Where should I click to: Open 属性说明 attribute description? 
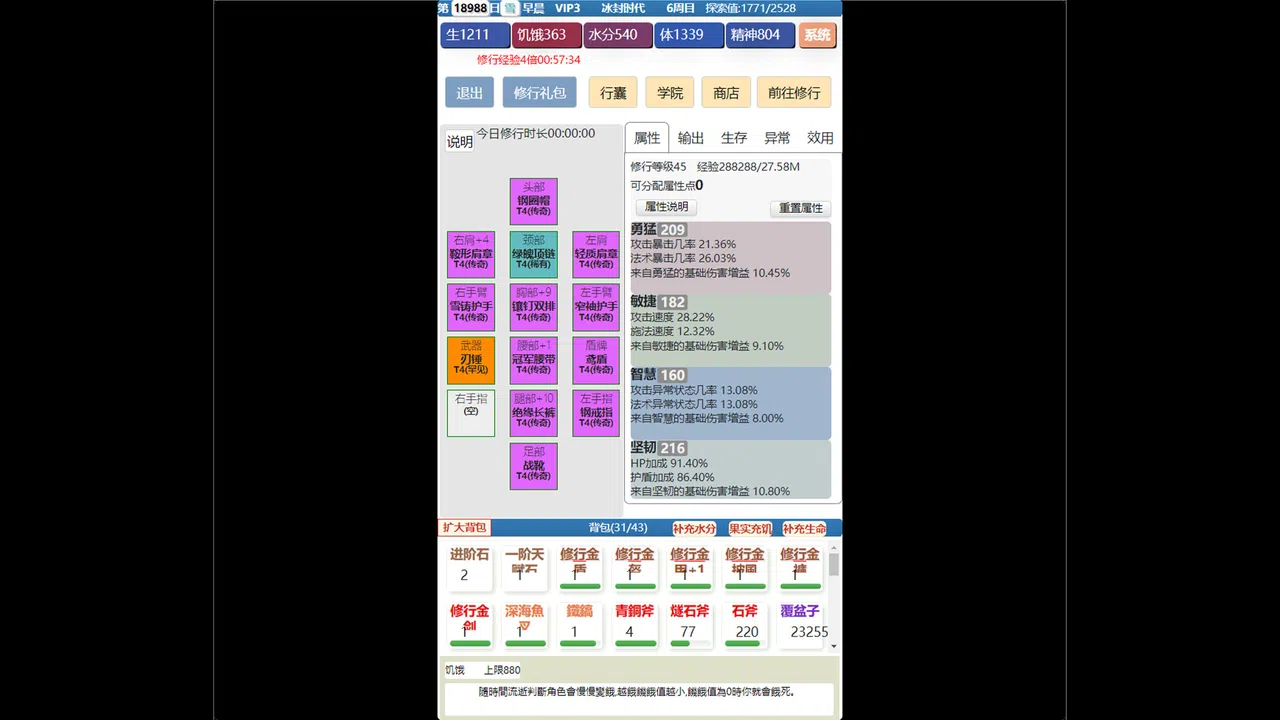[666, 207]
